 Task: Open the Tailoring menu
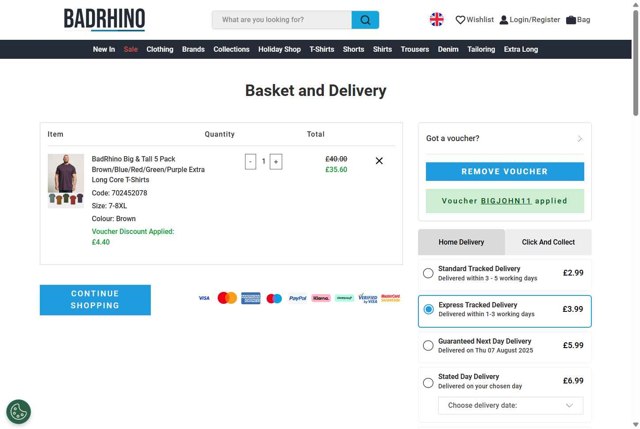tap(481, 49)
